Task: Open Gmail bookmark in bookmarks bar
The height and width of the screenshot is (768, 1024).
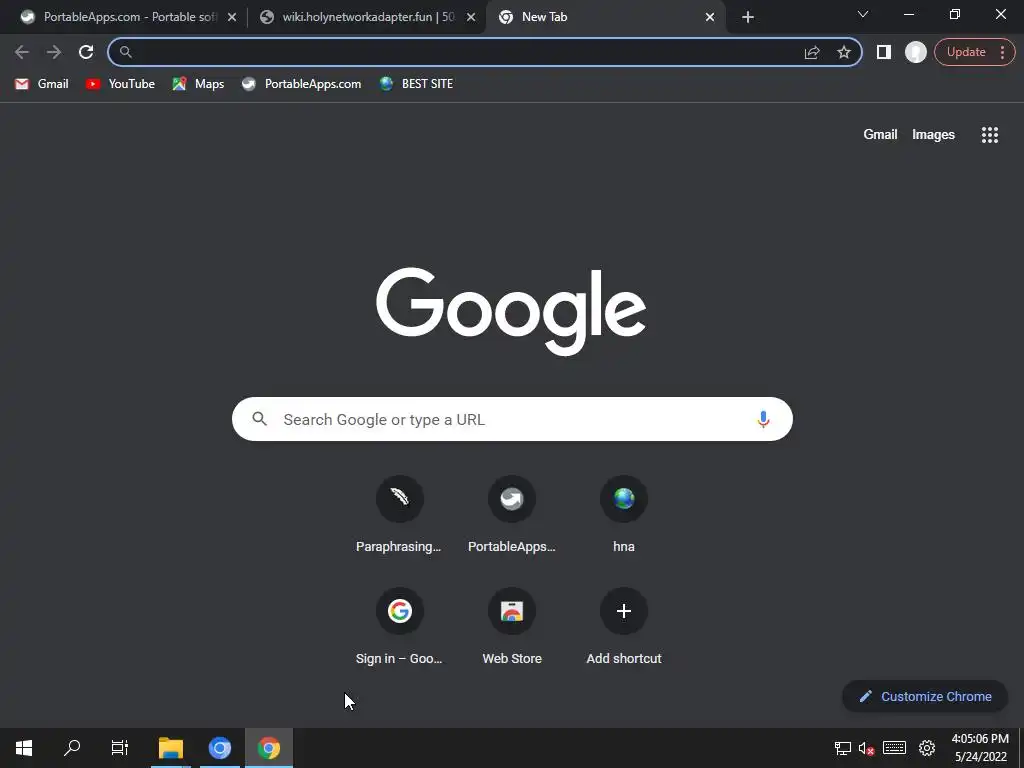Action: pos(42,84)
